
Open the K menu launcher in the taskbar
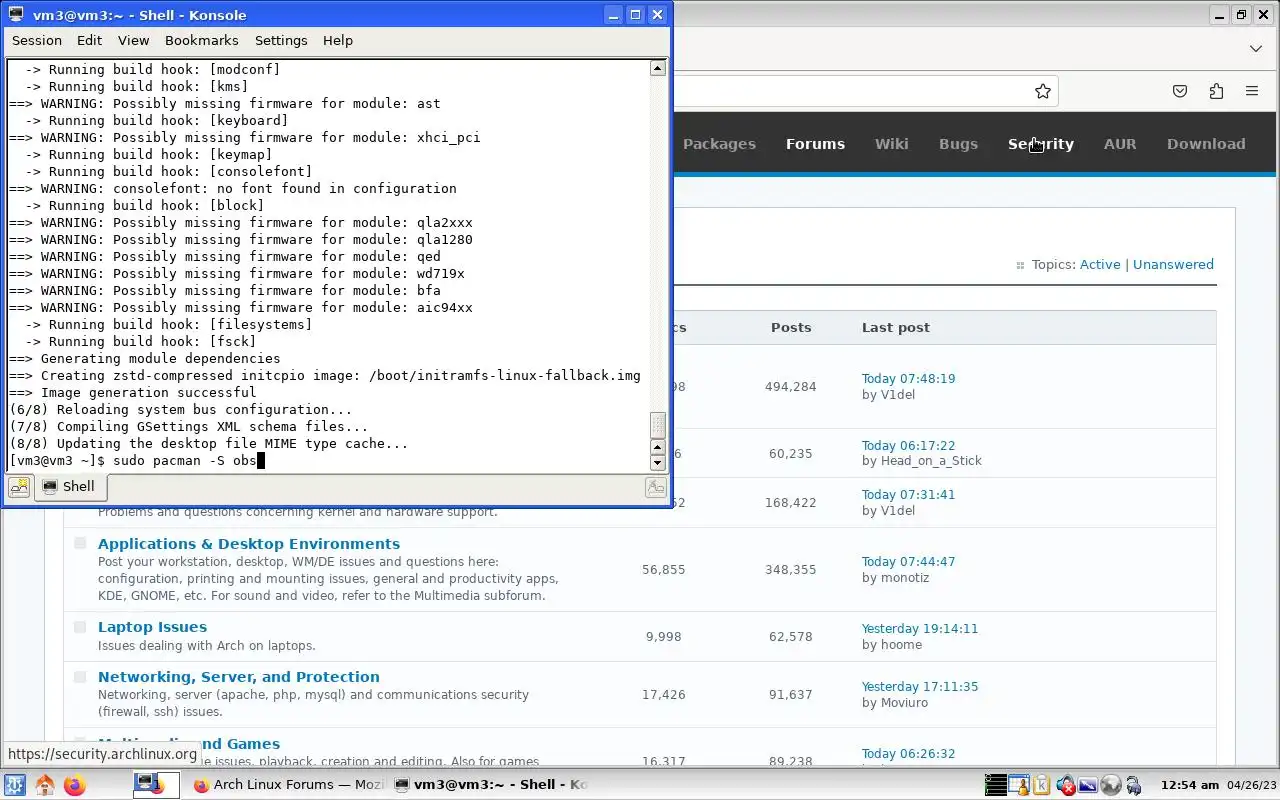pyautogui.click(x=14, y=785)
